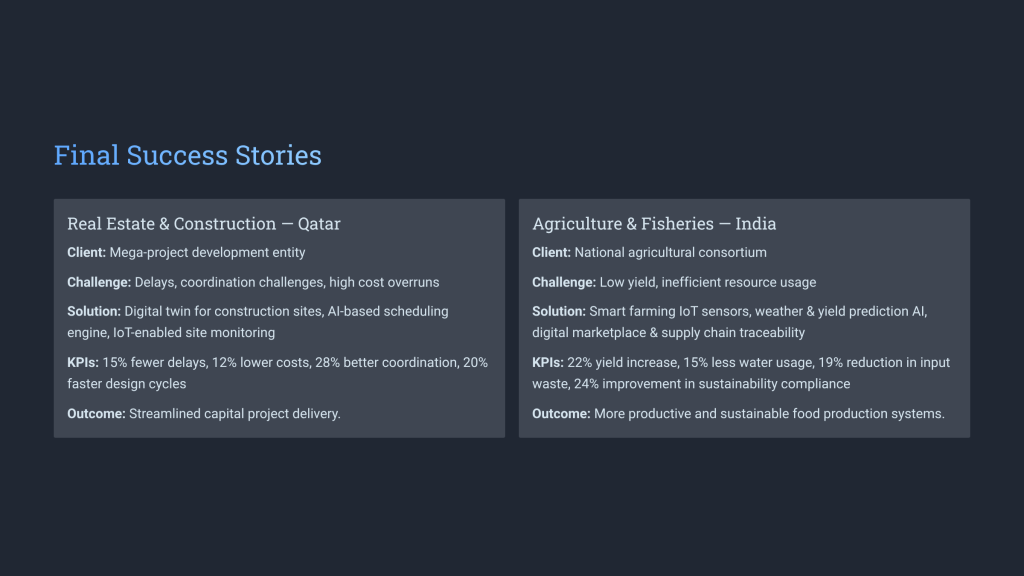Select the Agriculture & Fisheries — India title
This screenshot has width=1024, height=576.
654,224
